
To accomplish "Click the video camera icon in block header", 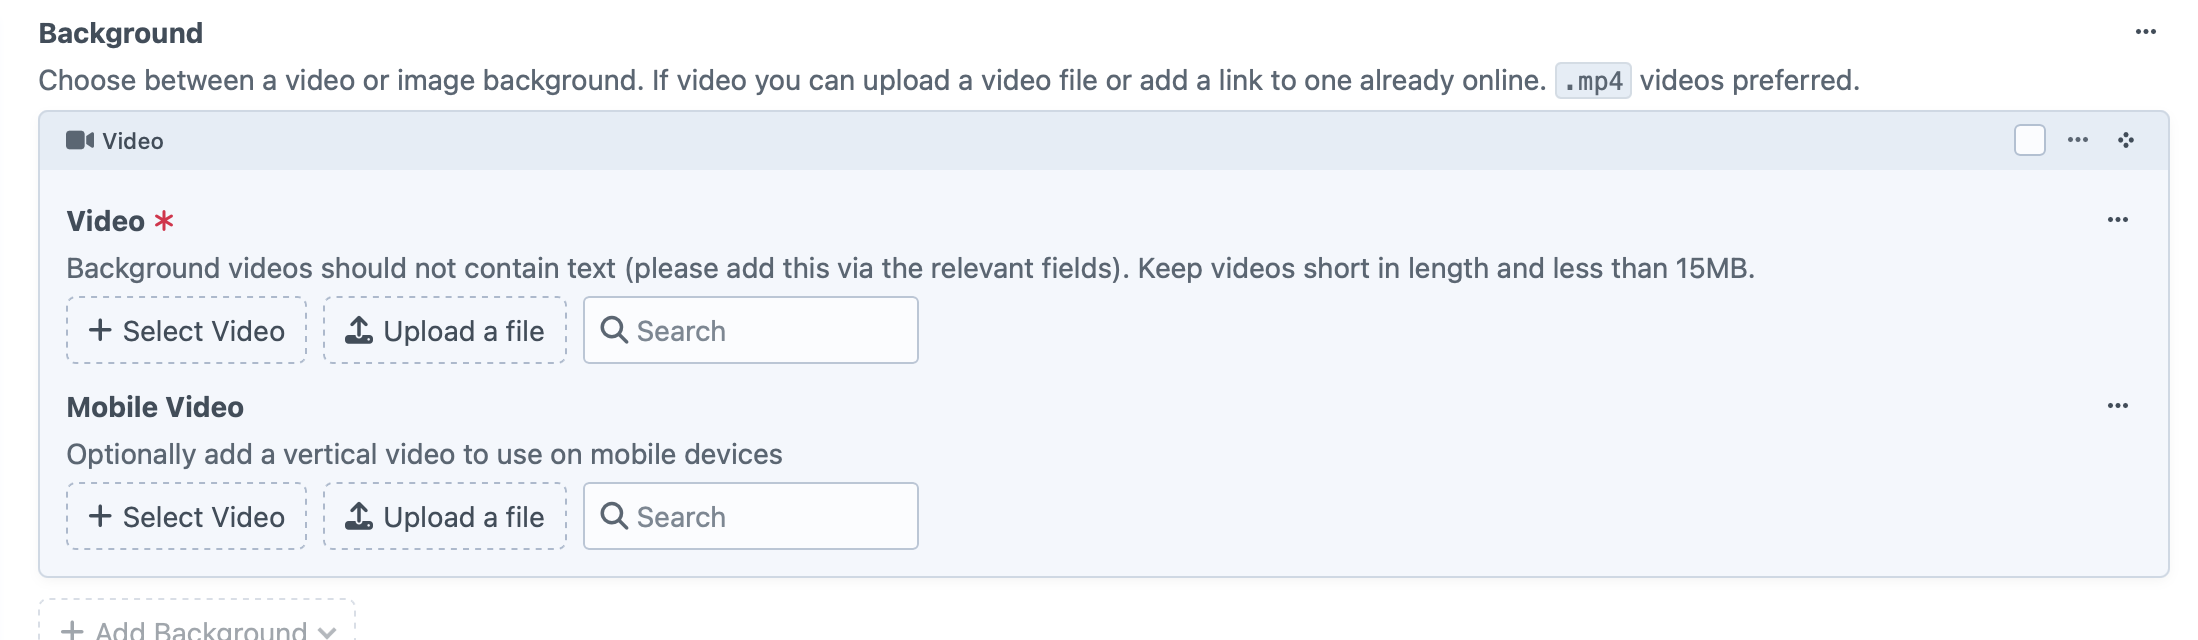I will click(80, 140).
